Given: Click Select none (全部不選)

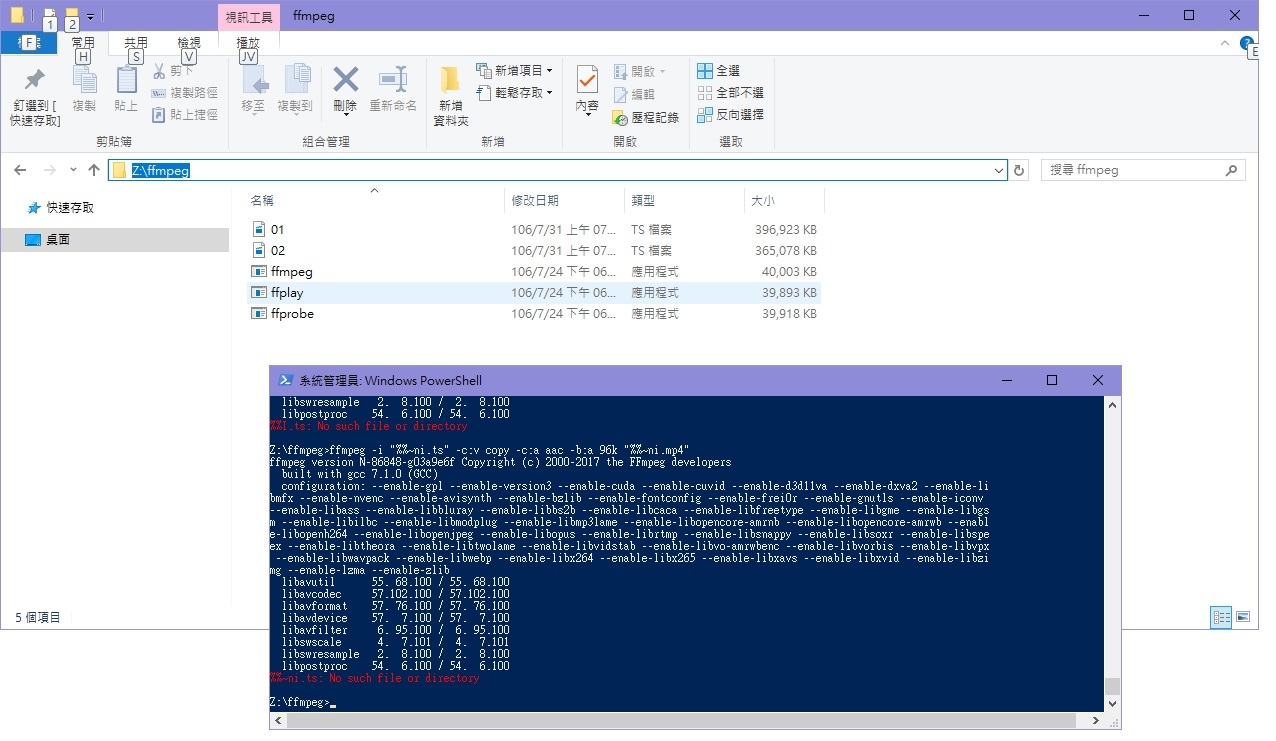Looking at the screenshot, I should [x=730, y=93].
